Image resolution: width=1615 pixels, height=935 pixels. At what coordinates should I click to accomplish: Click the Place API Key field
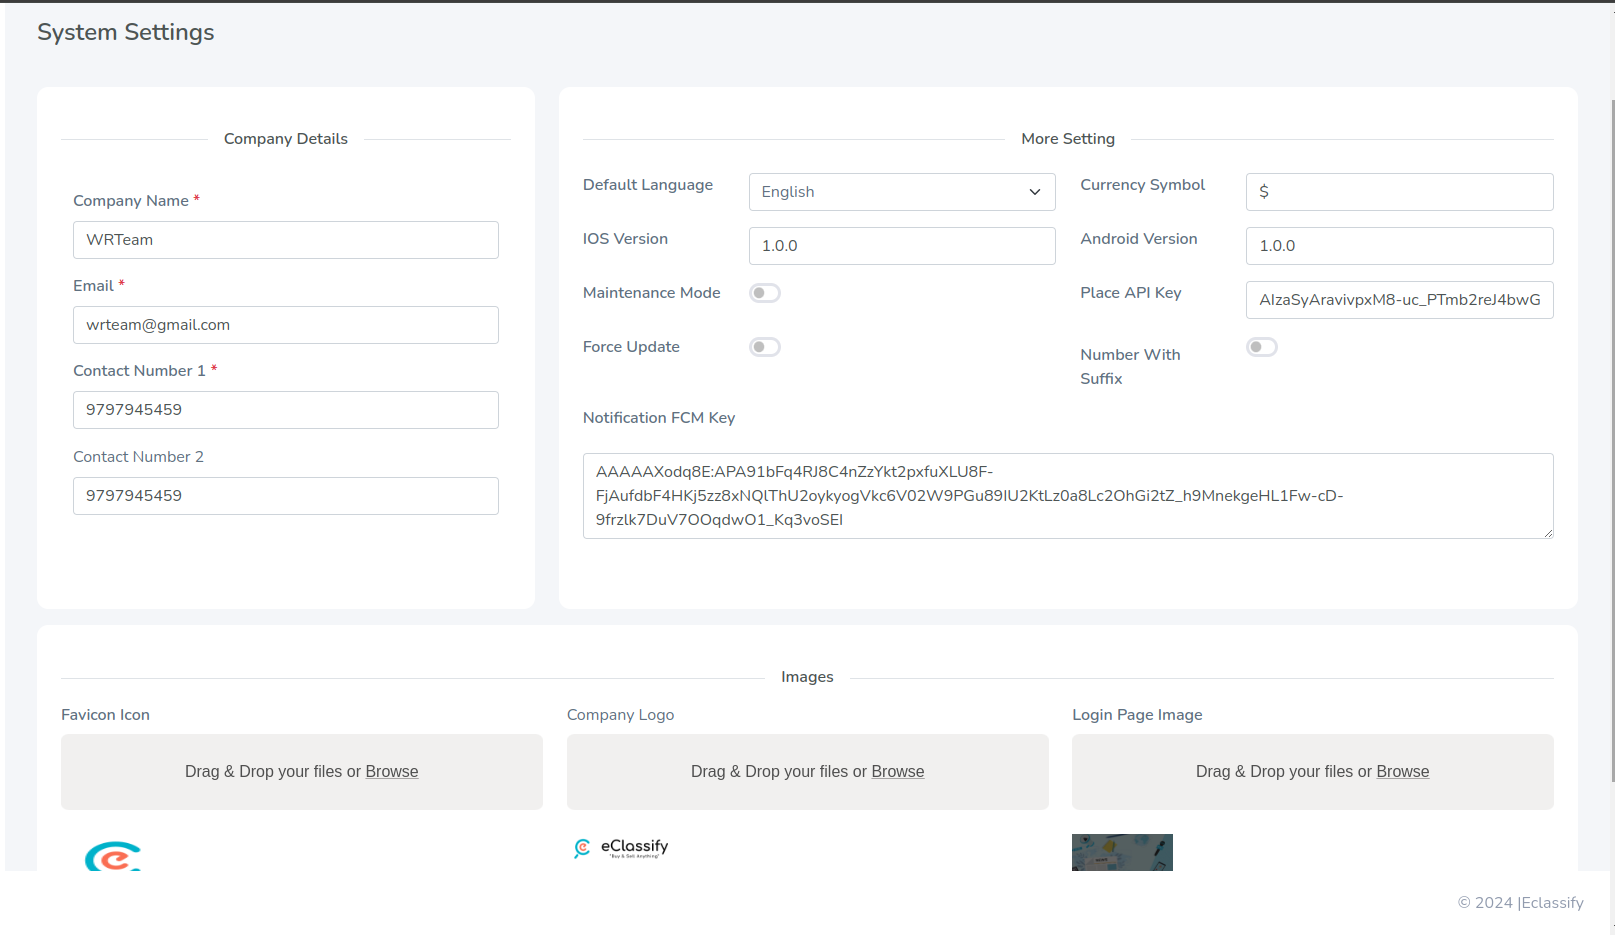coord(1398,300)
